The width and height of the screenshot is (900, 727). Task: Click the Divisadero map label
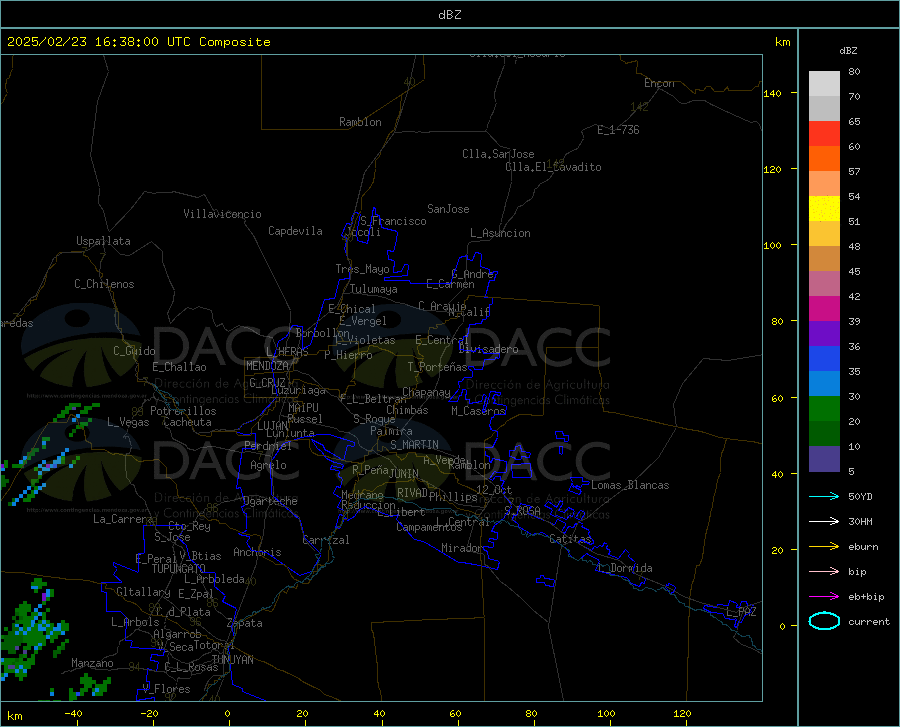point(488,349)
